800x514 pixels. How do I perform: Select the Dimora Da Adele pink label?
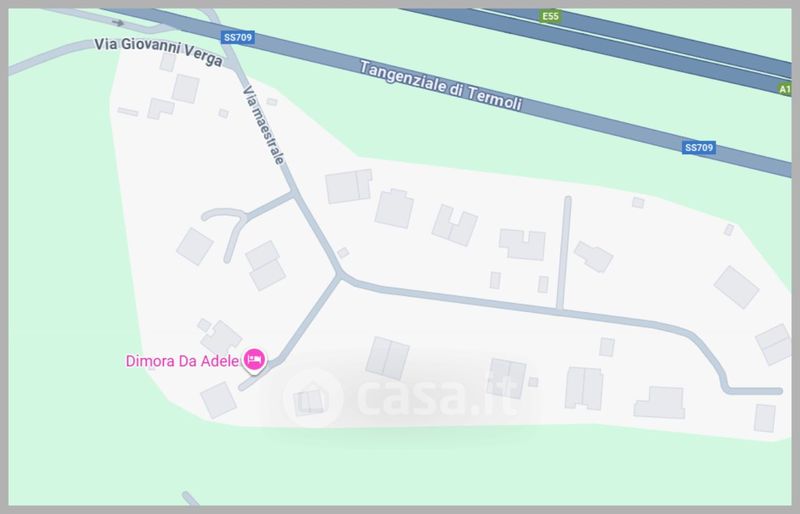click(x=182, y=361)
